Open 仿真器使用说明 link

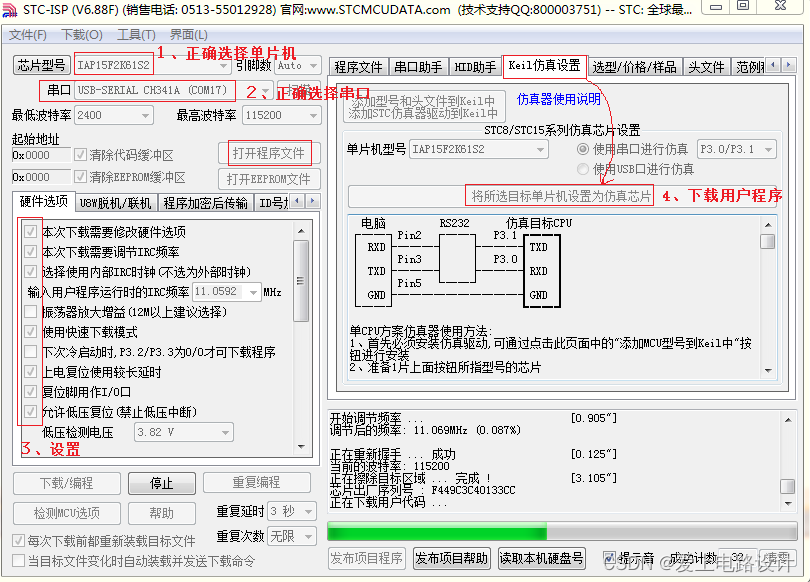click(559, 99)
